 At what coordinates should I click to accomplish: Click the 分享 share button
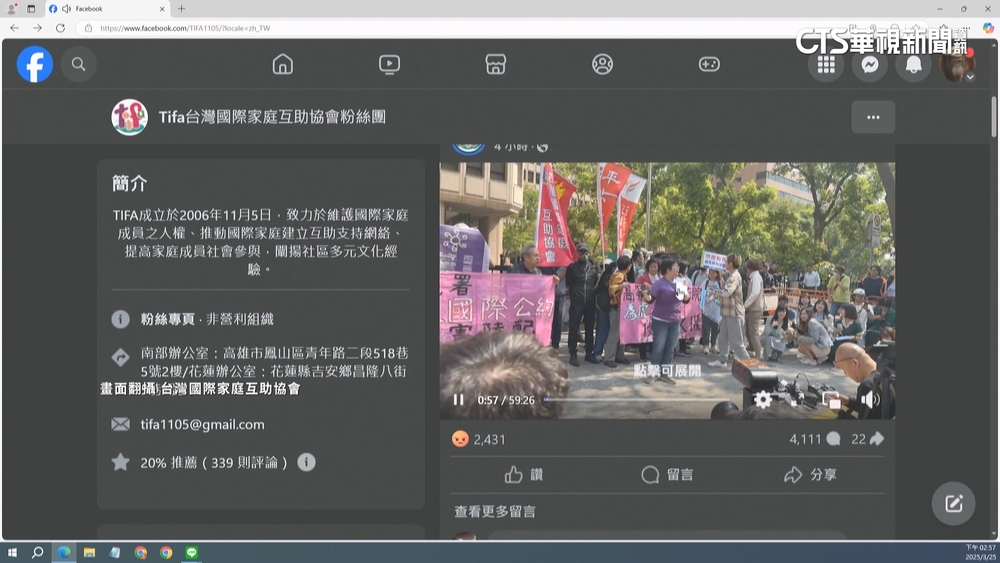click(x=811, y=474)
